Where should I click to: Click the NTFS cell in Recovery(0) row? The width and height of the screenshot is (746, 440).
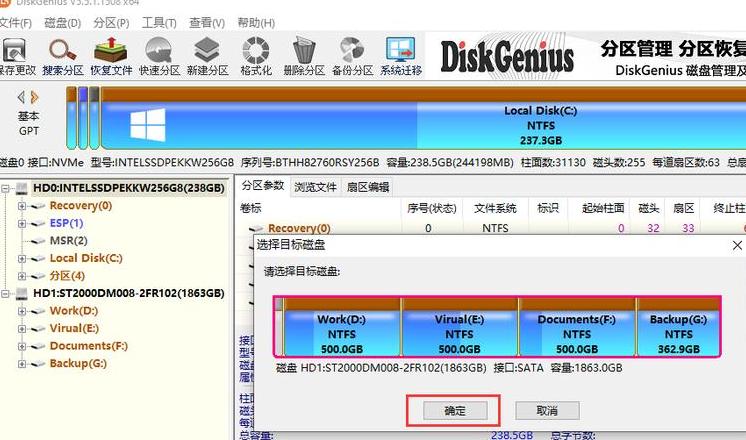pos(495,228)
